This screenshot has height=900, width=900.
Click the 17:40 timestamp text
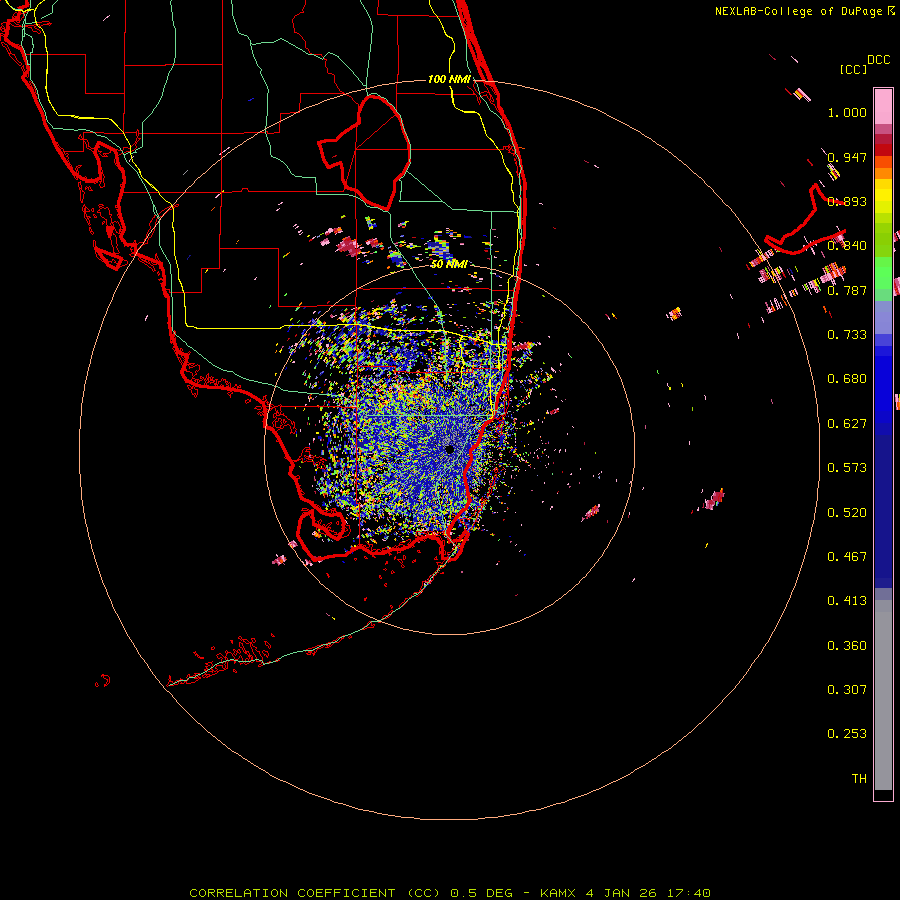pos(689,893)
